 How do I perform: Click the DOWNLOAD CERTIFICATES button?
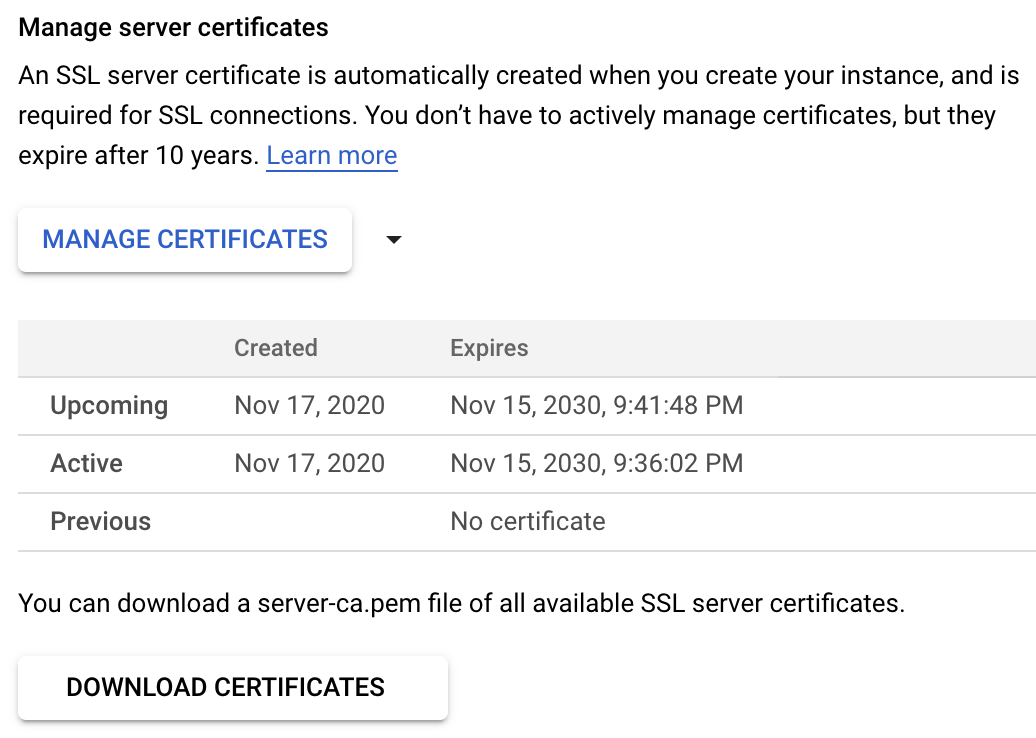tap(232, 687)
